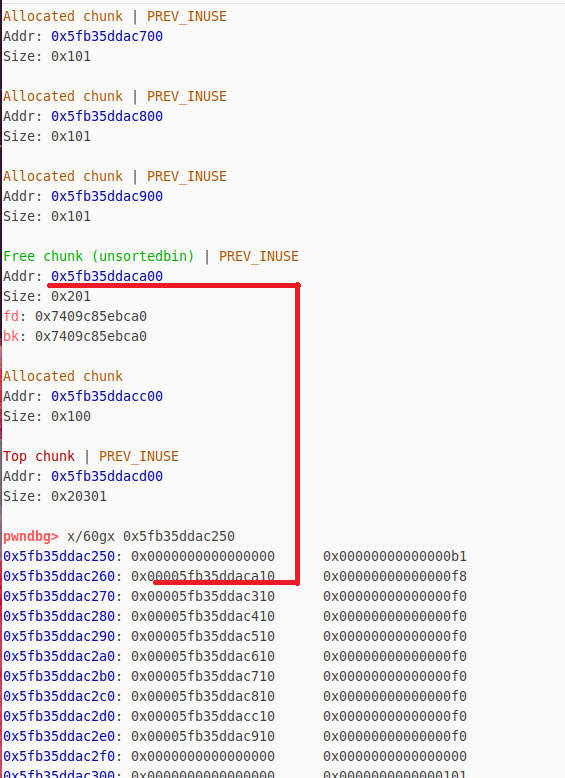
Task: Select the unsortedbin chunk address 0x5fb35ddaca00
Action: pos(107,276)
